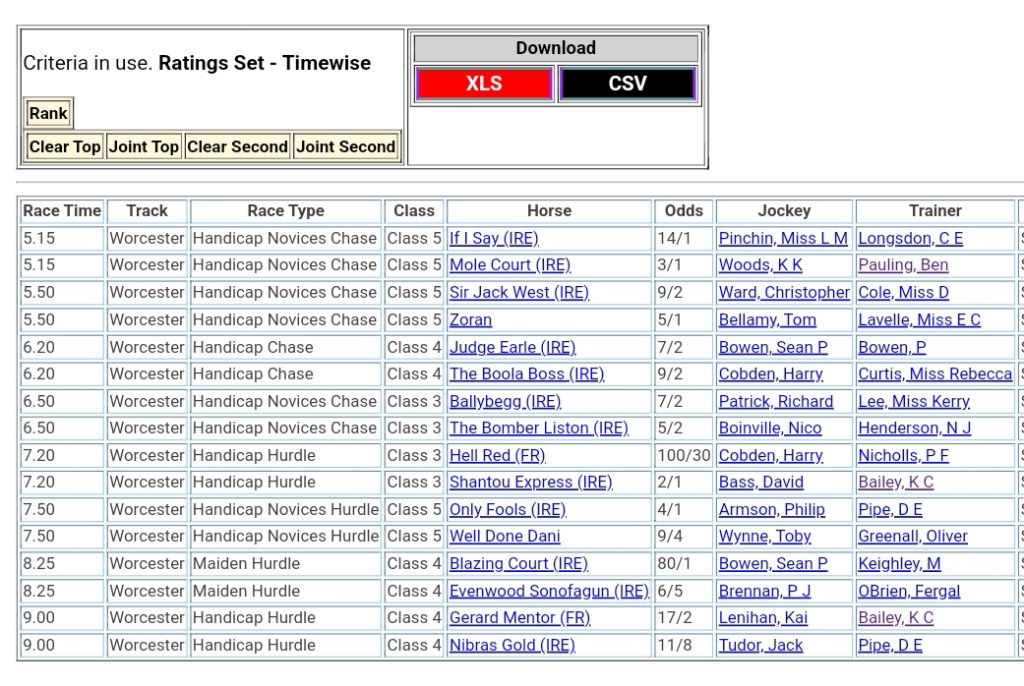Open Sir Jack West (IRE) link
Screen dimensions: 1024x686
click(519, 292)
